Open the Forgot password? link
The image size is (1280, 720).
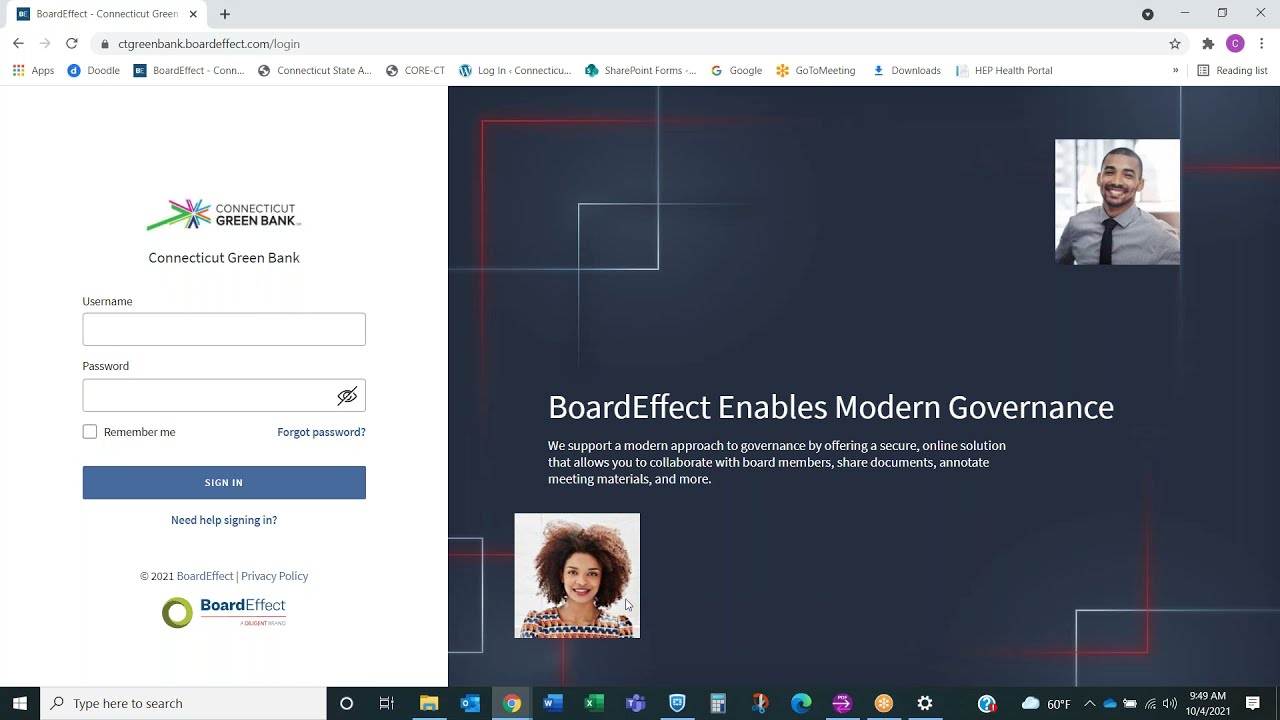(x=321, y=432)
